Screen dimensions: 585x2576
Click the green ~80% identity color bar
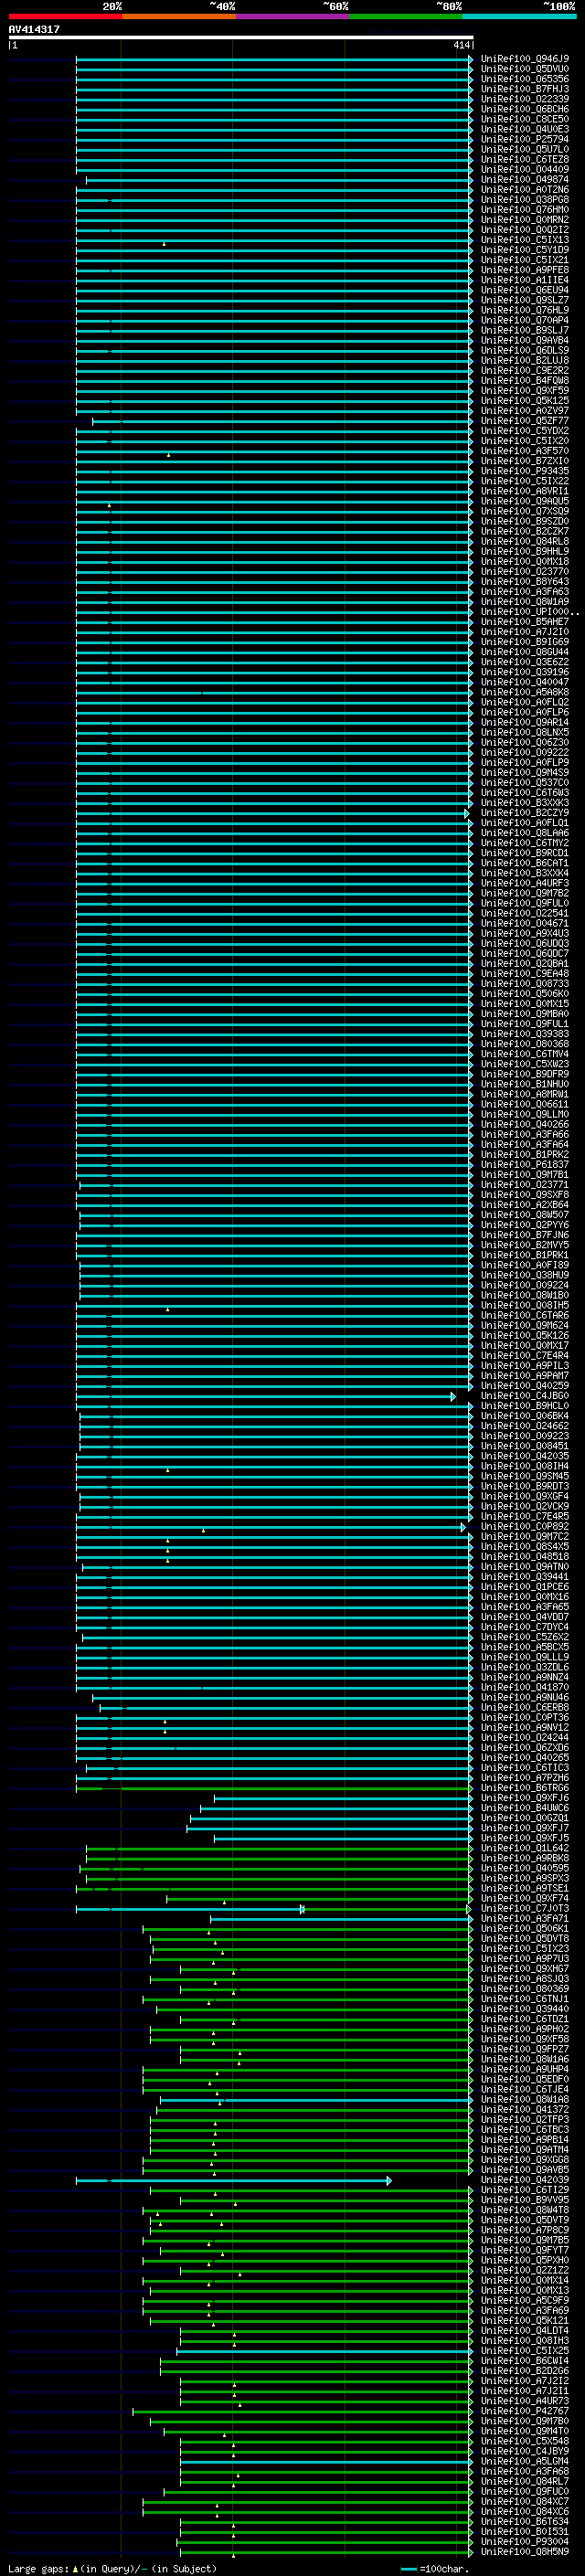pos(405,16)
